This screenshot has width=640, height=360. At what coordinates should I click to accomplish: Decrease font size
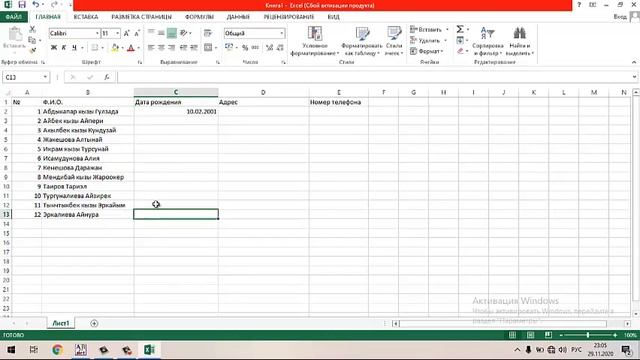pos(137,33)
